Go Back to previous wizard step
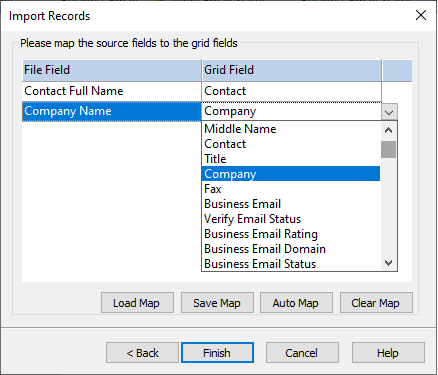 (x=142, y=353)
